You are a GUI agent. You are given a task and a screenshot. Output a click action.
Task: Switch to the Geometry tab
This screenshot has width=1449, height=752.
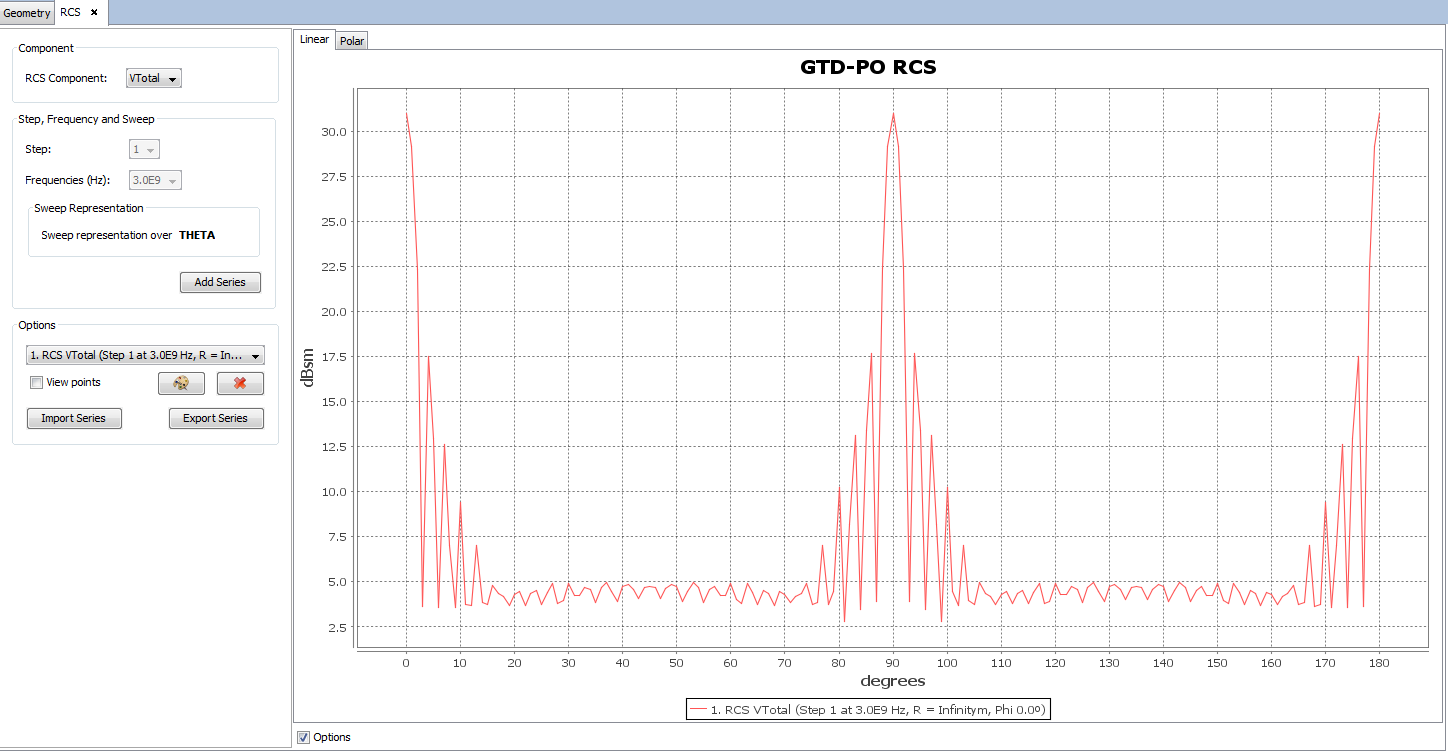coord(27,13)
